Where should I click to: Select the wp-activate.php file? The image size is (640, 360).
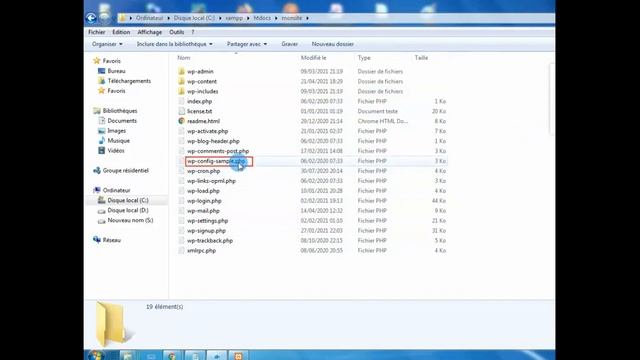click(207, 131)
